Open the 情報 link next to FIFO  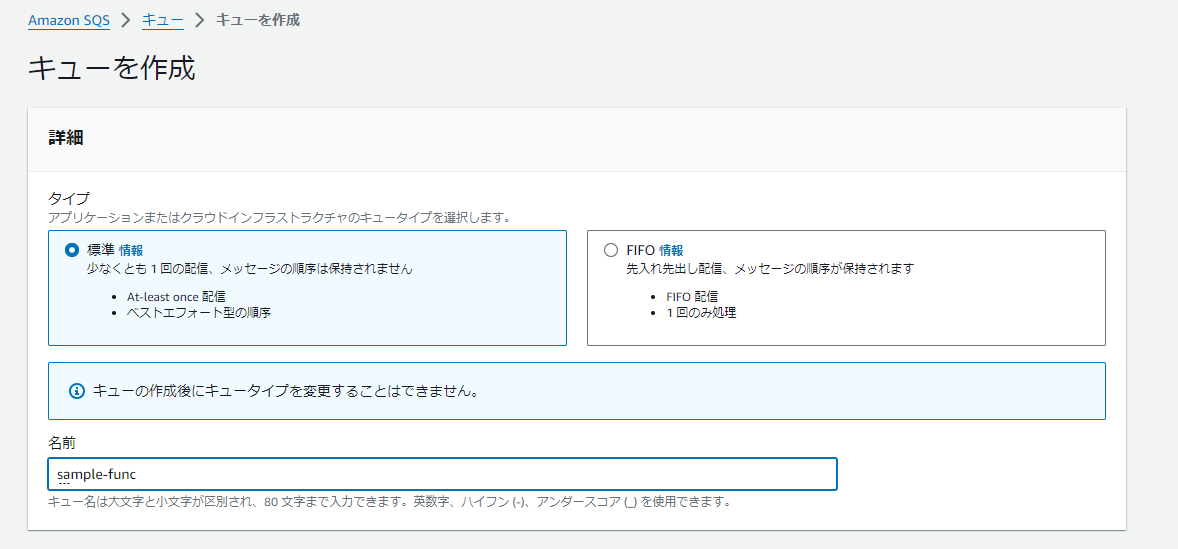click(671, 250)
